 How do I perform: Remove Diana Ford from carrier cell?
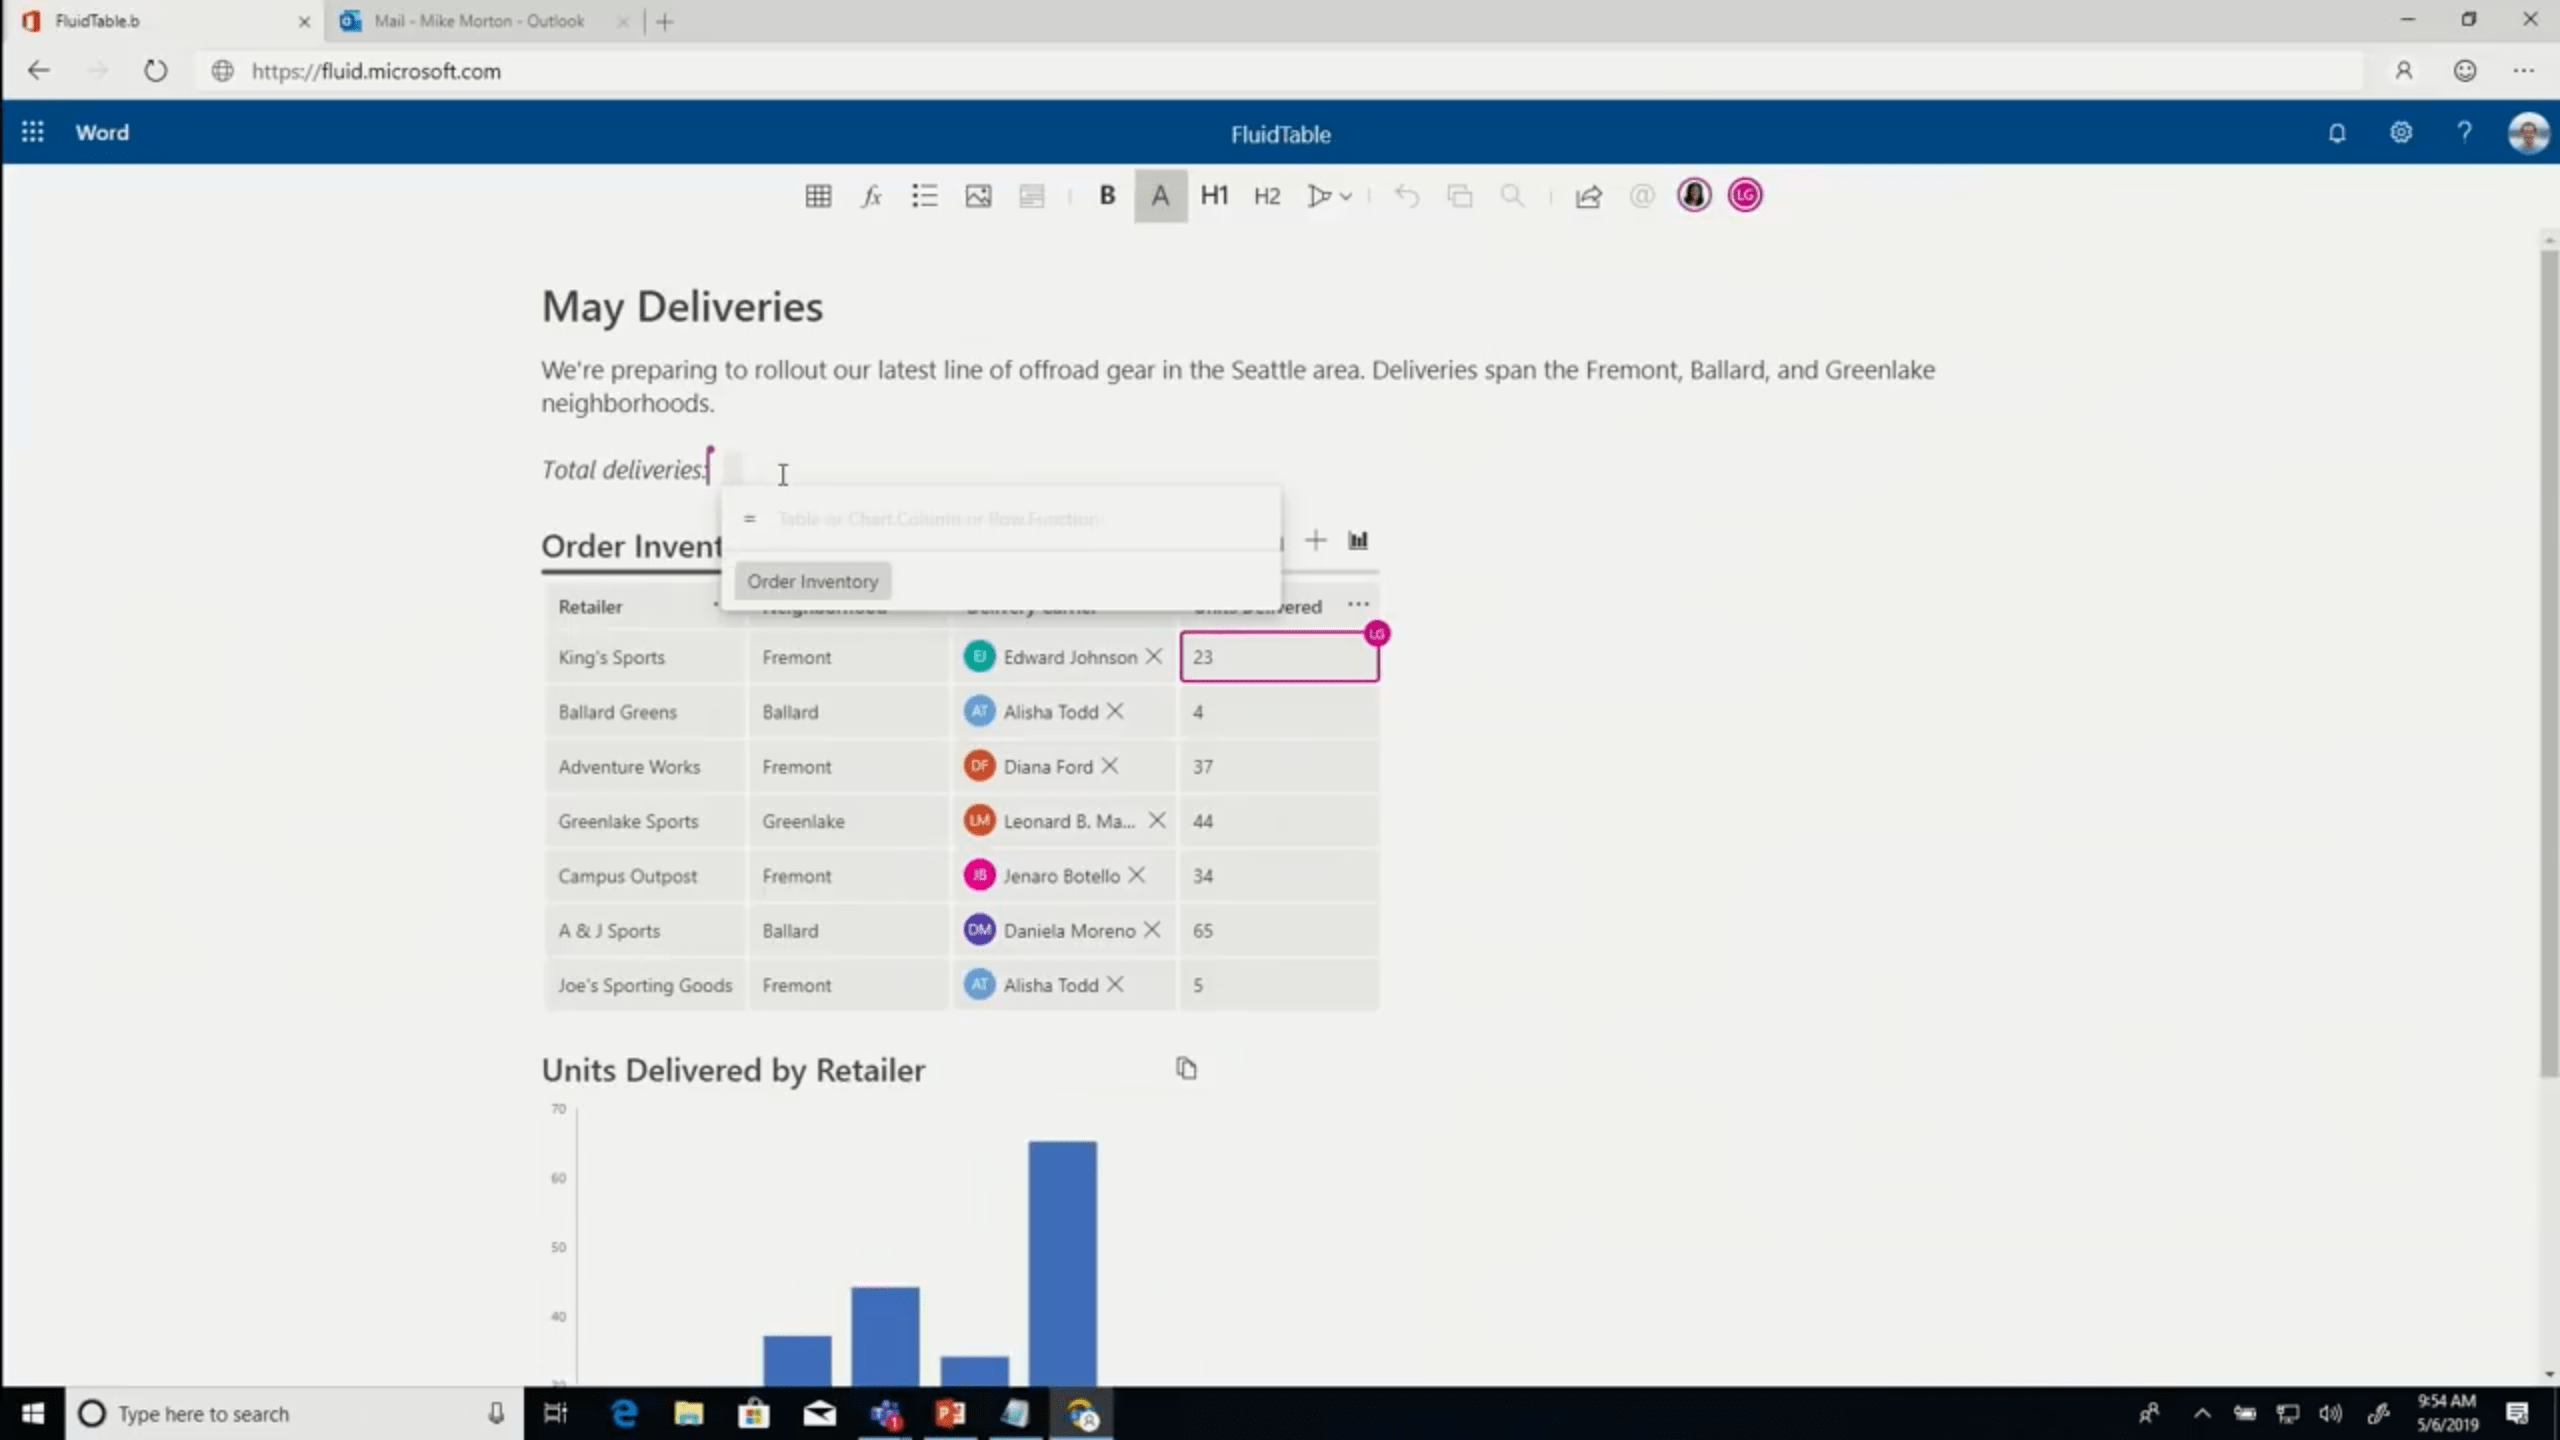pos(1109,766)
